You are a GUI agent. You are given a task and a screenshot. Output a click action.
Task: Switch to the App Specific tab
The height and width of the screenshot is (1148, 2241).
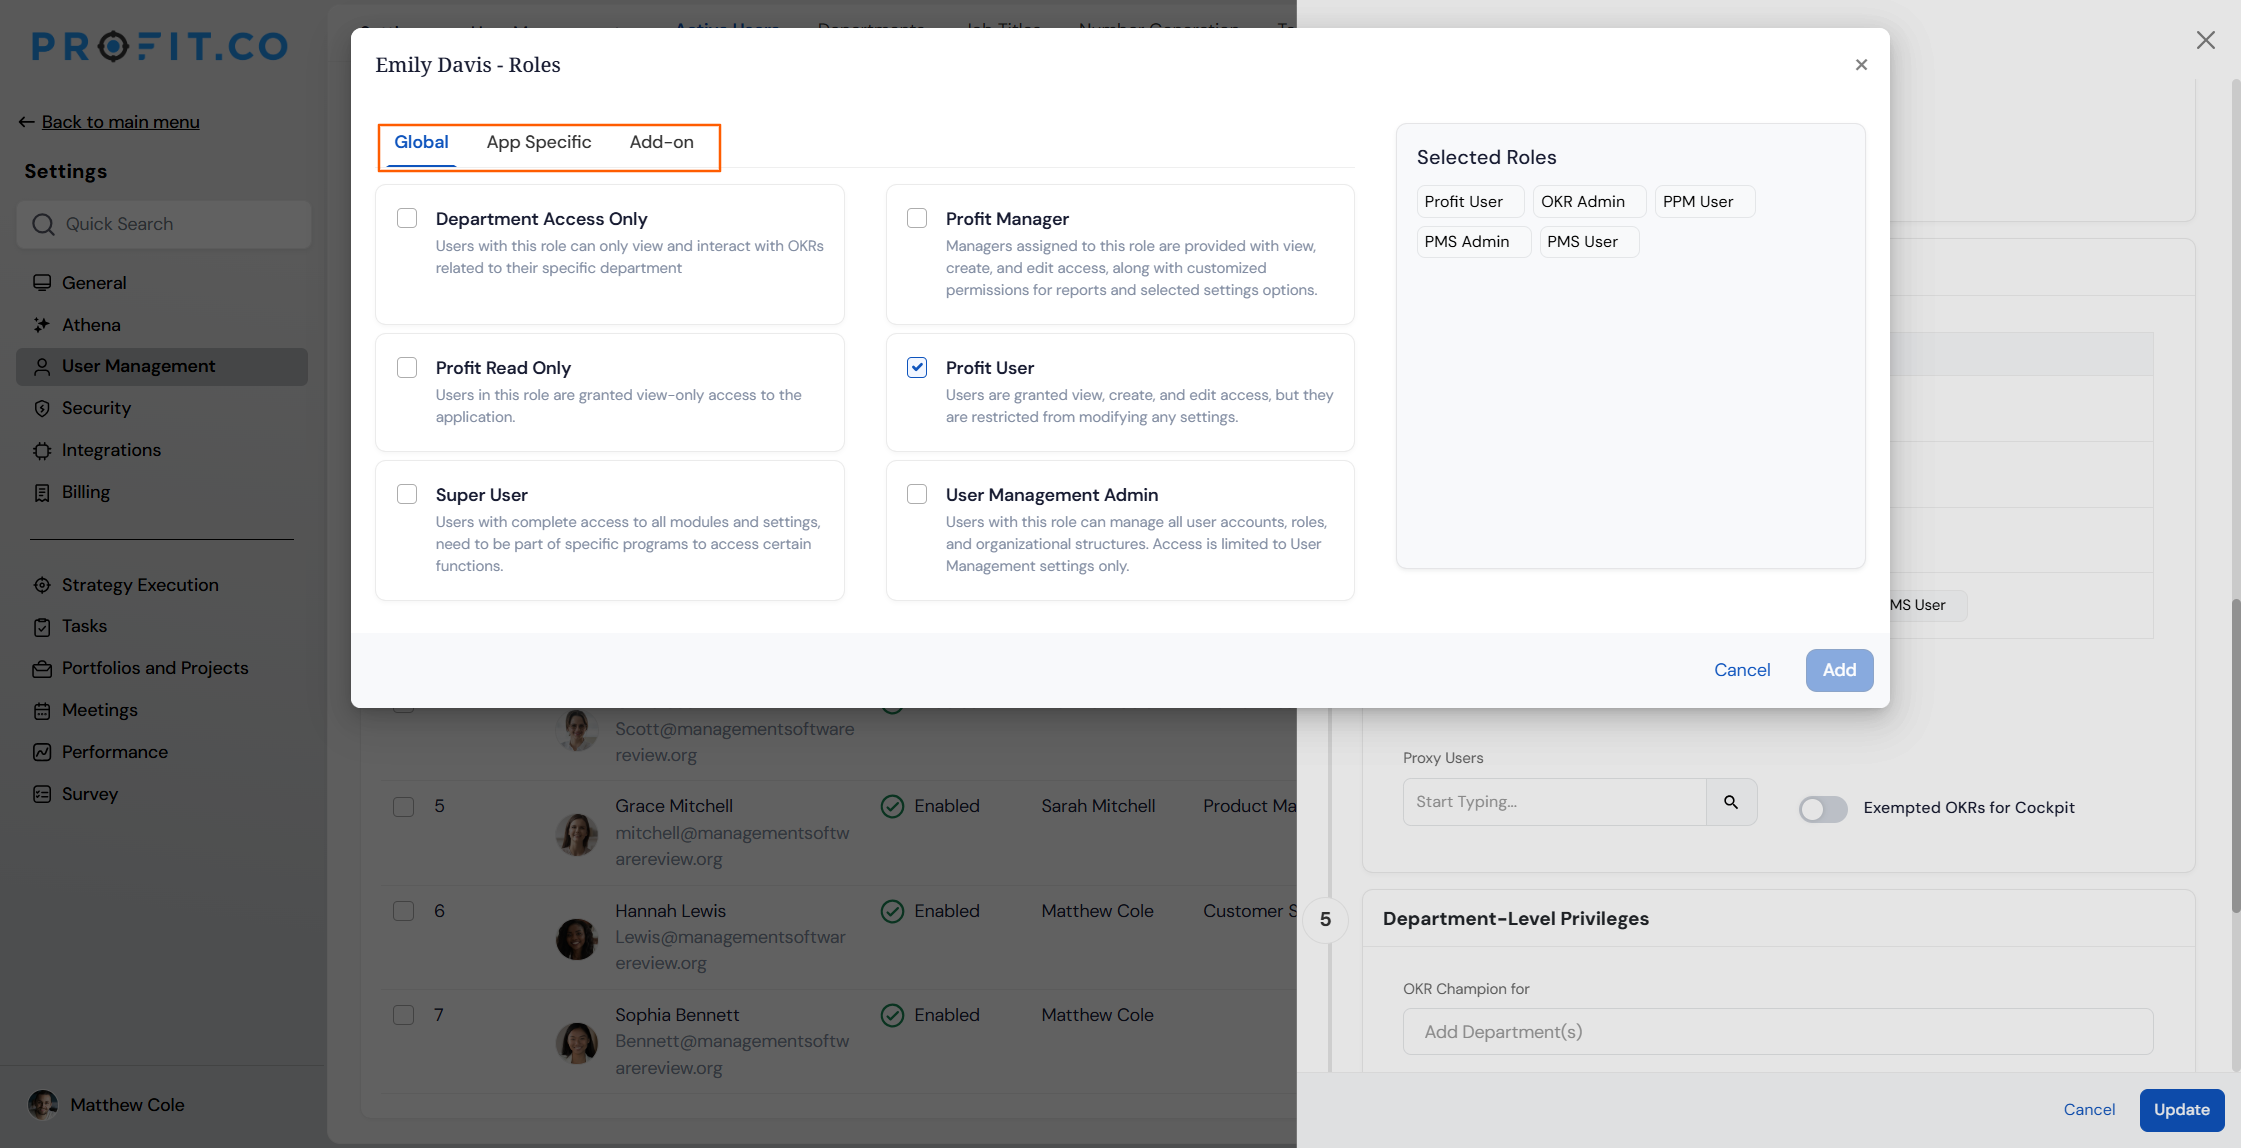pos(539,142)
